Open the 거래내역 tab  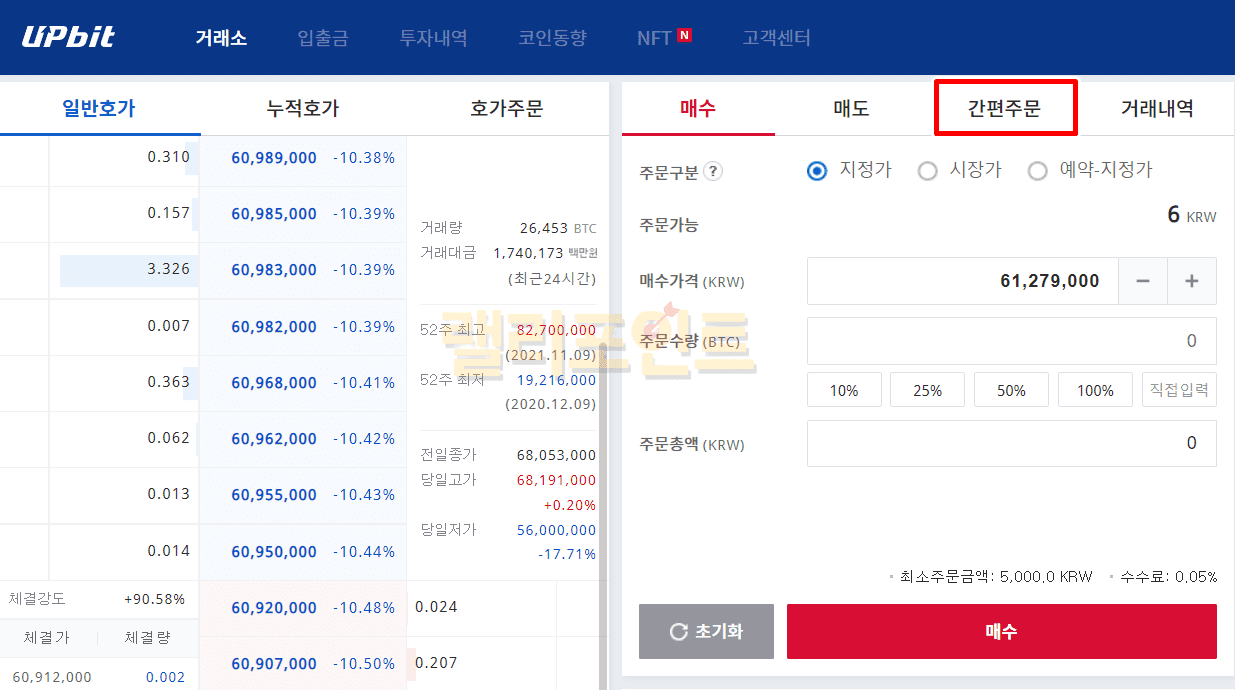pos(1157,108)
